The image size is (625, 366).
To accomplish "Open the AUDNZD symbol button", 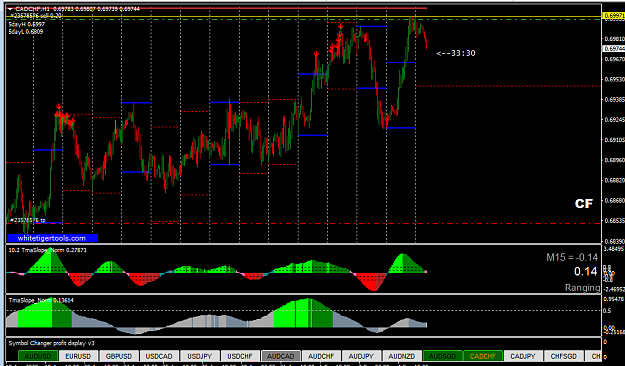I will click(x=402, y=356).
